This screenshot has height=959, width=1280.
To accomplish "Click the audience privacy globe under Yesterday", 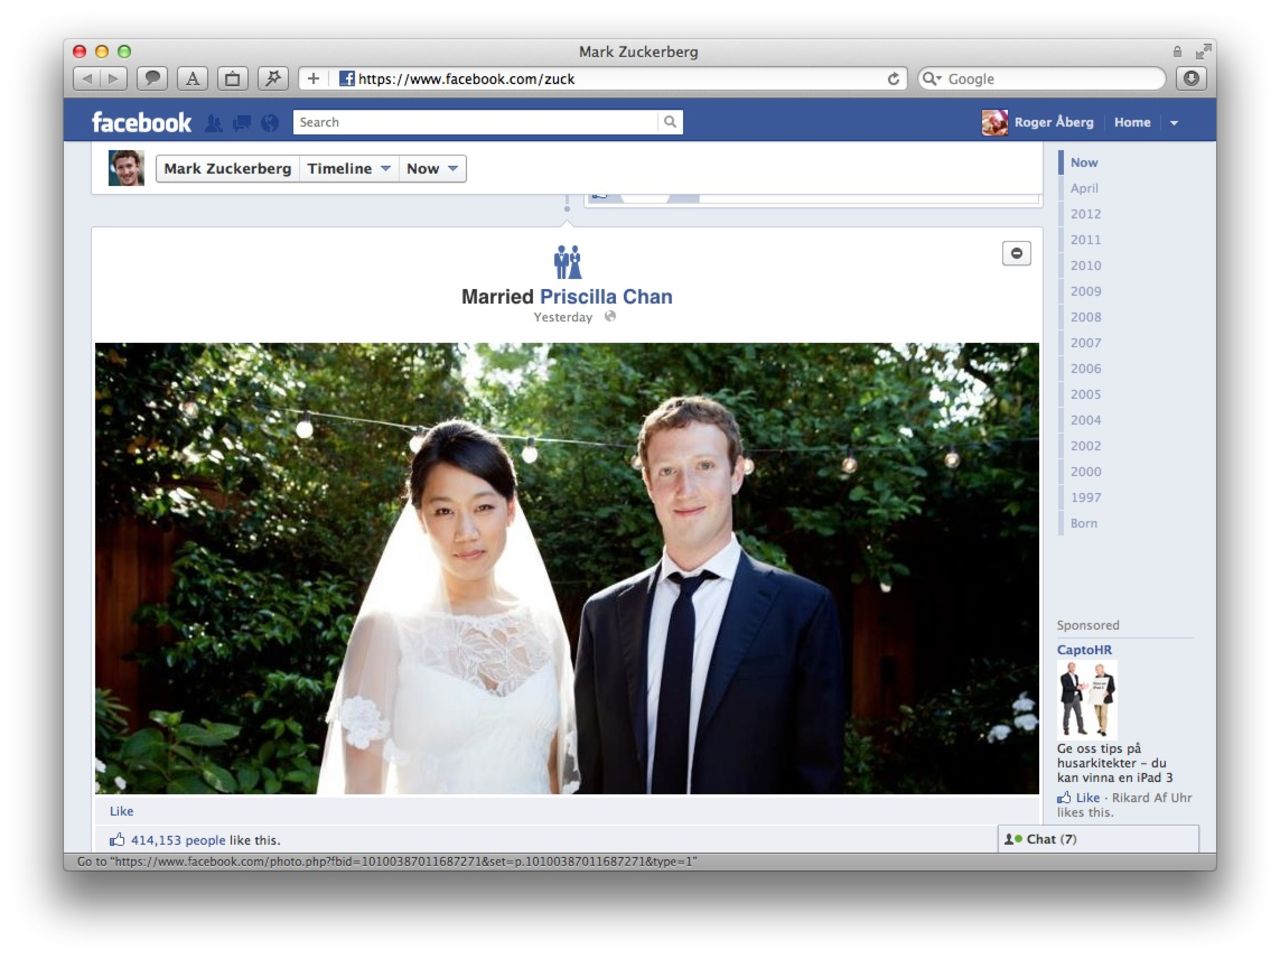I will [610, 317].
